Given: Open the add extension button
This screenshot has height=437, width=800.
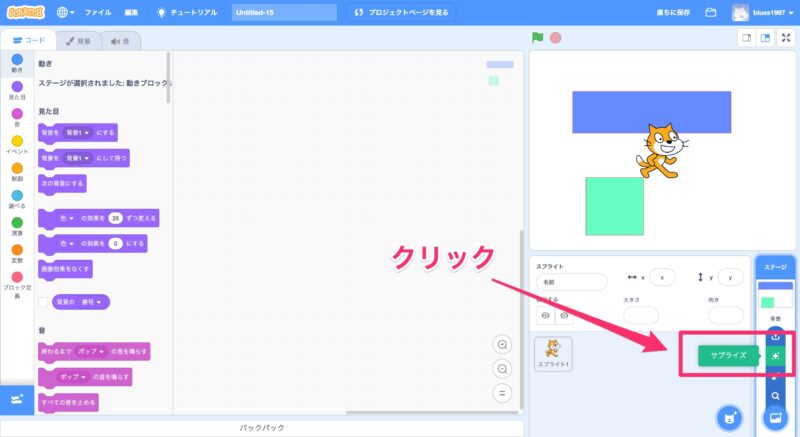Looking at the screenshot, I should pyautogui.click(x=16, y=399).
